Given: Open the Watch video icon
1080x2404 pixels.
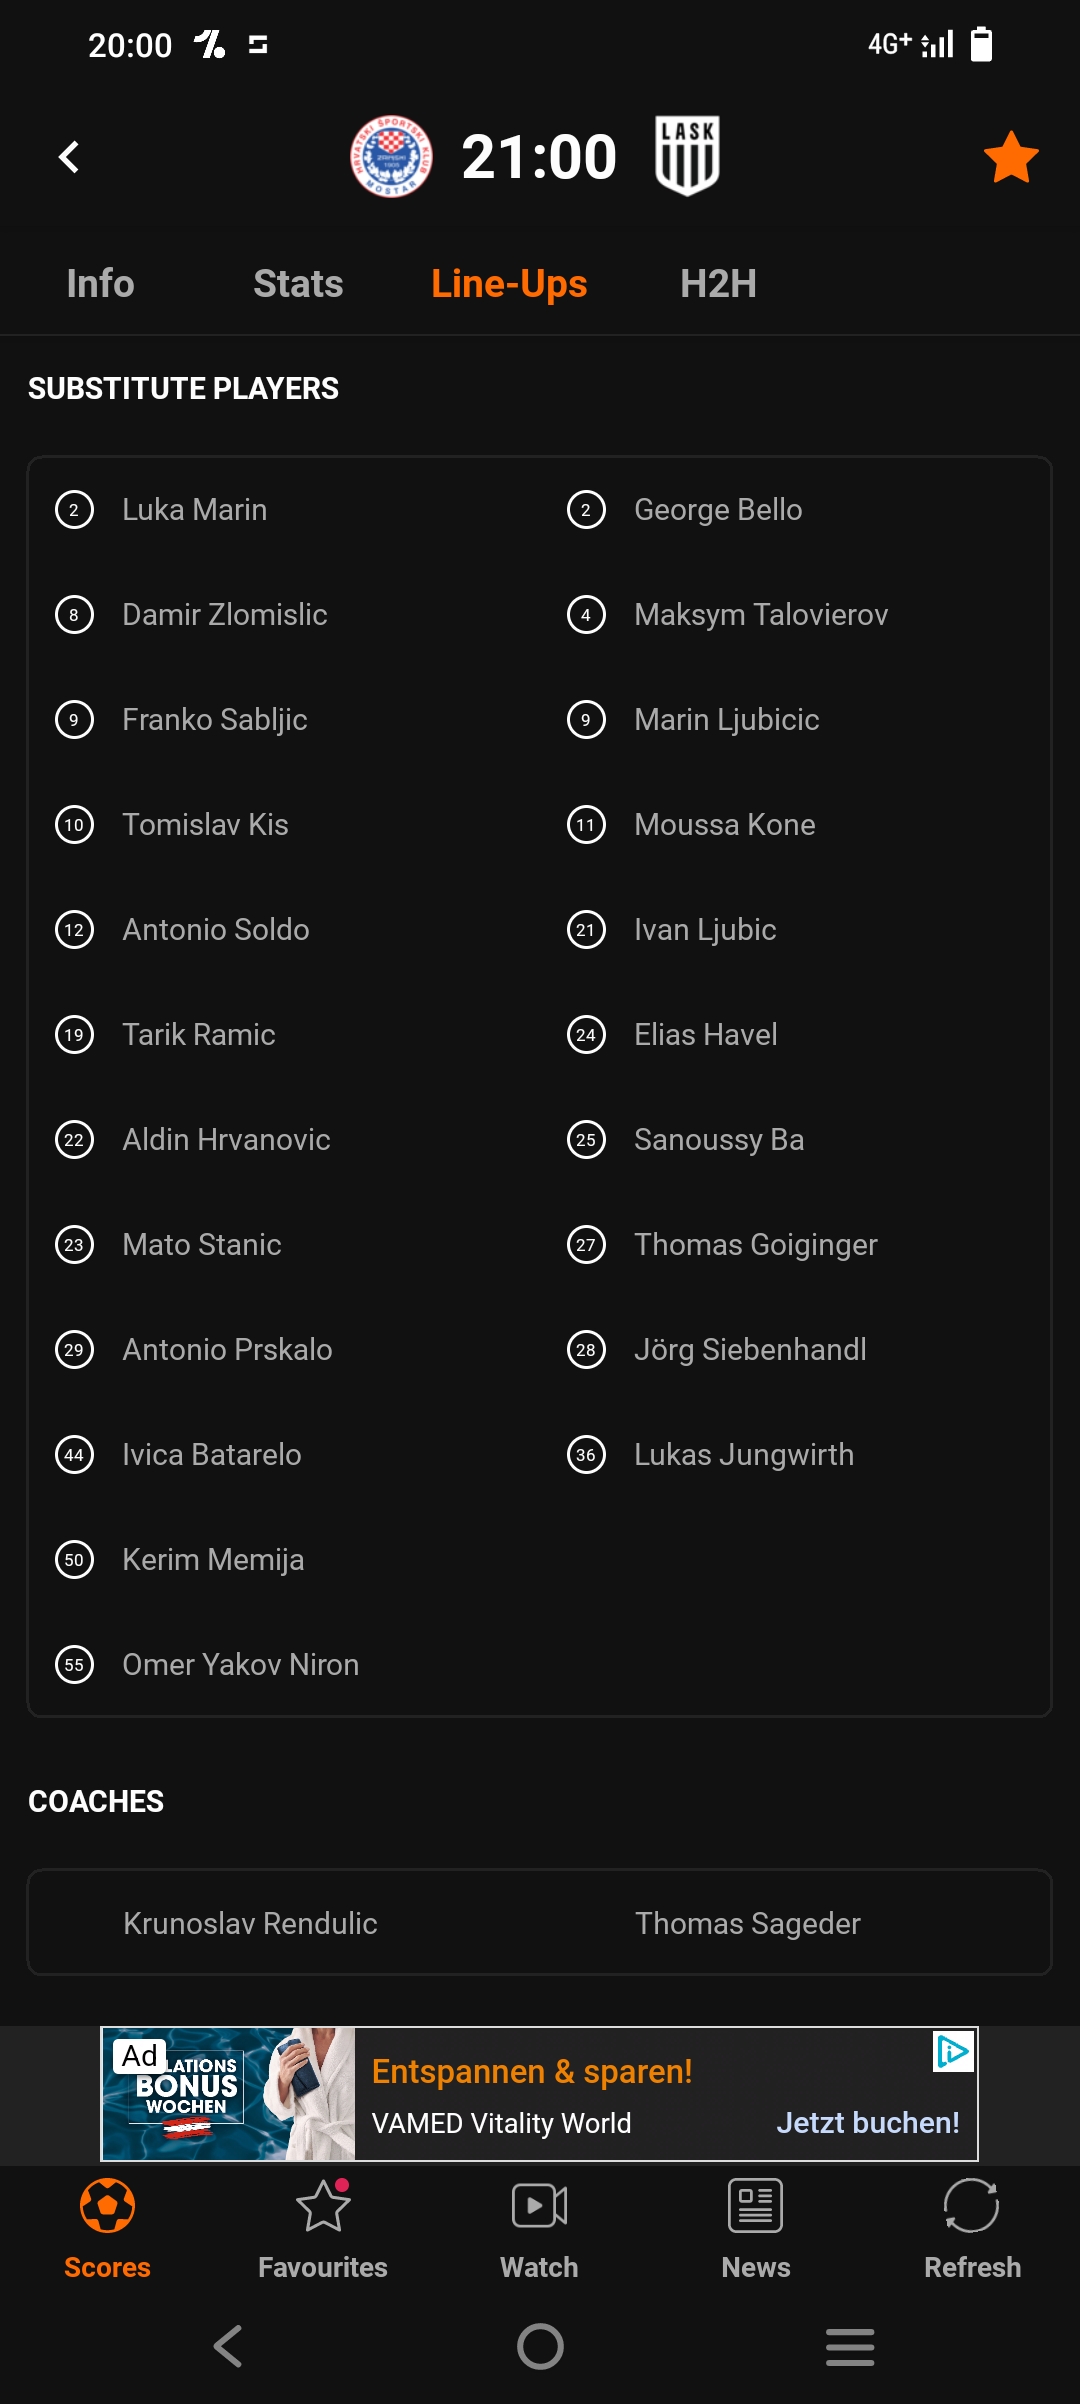Looking at the screenshot, I should tap(539, 2206).
